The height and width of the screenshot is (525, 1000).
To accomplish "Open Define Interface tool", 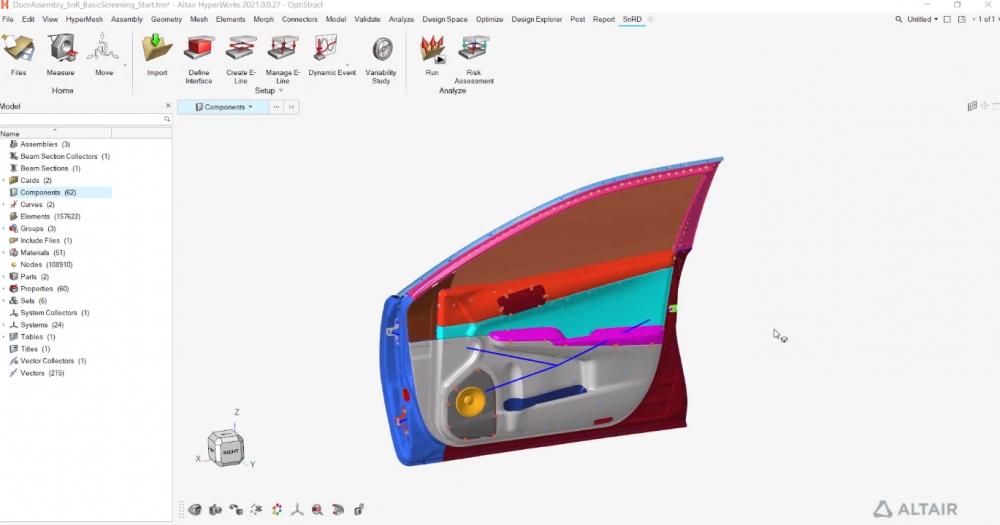I will pos(199,59).
